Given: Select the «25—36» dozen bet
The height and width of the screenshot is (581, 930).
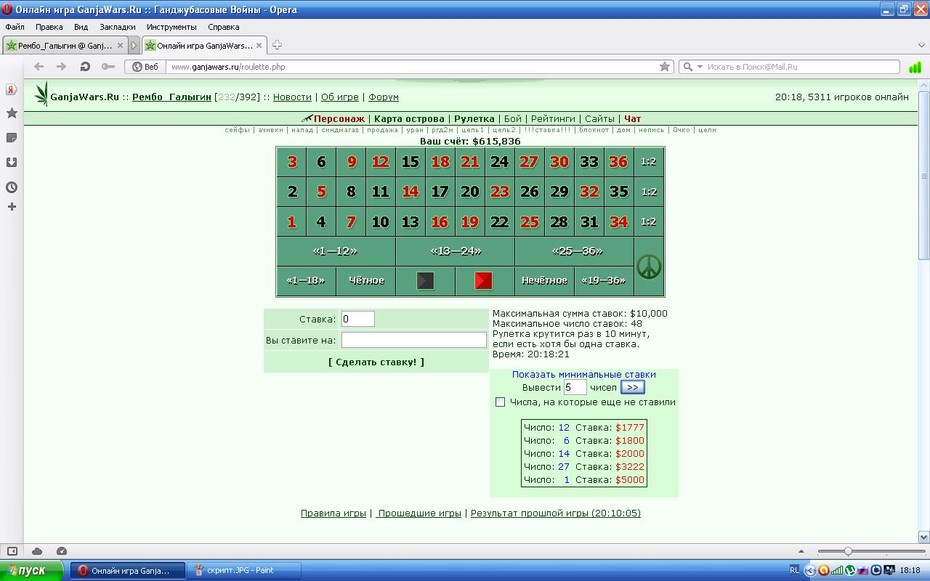Looking at the screenshot, I should pyautogui.click(x=574, y=251).
